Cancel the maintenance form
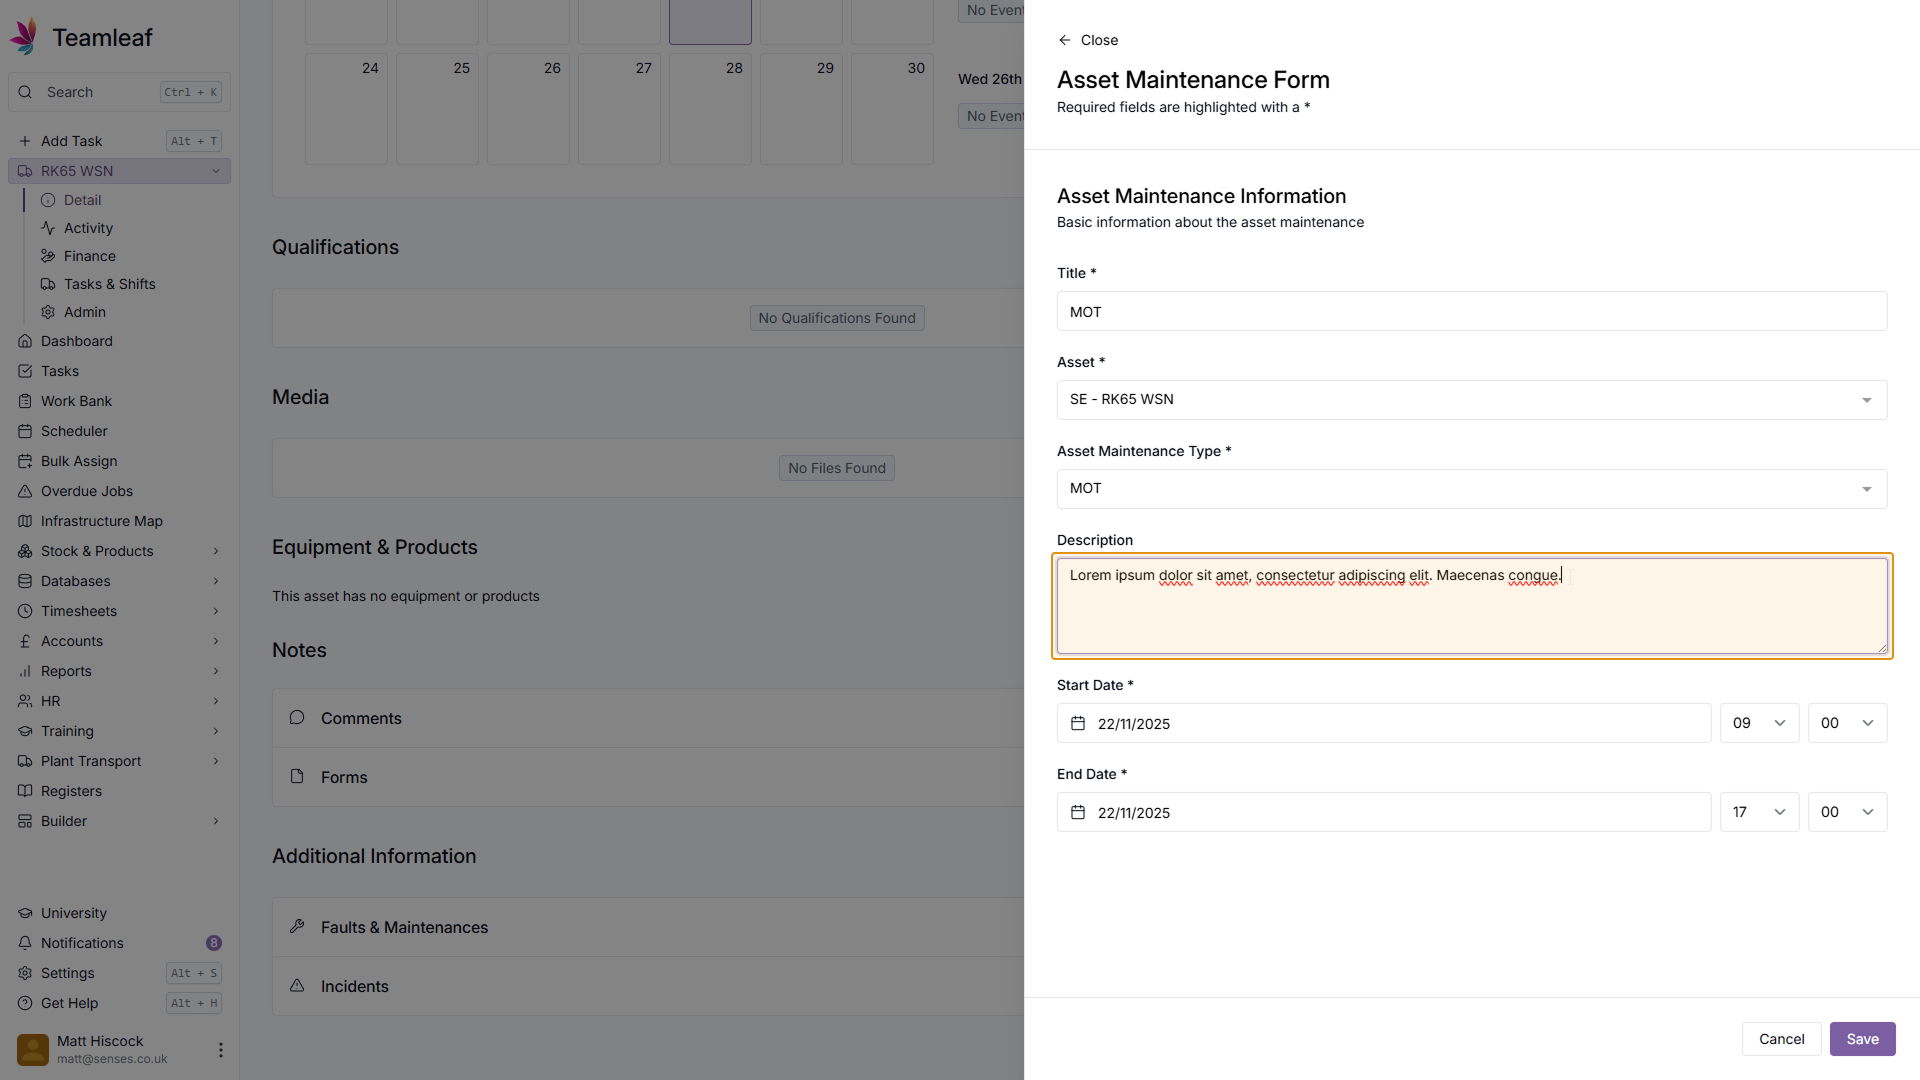The height and width of the screenshot is (1080, 1920). 1781,1039
